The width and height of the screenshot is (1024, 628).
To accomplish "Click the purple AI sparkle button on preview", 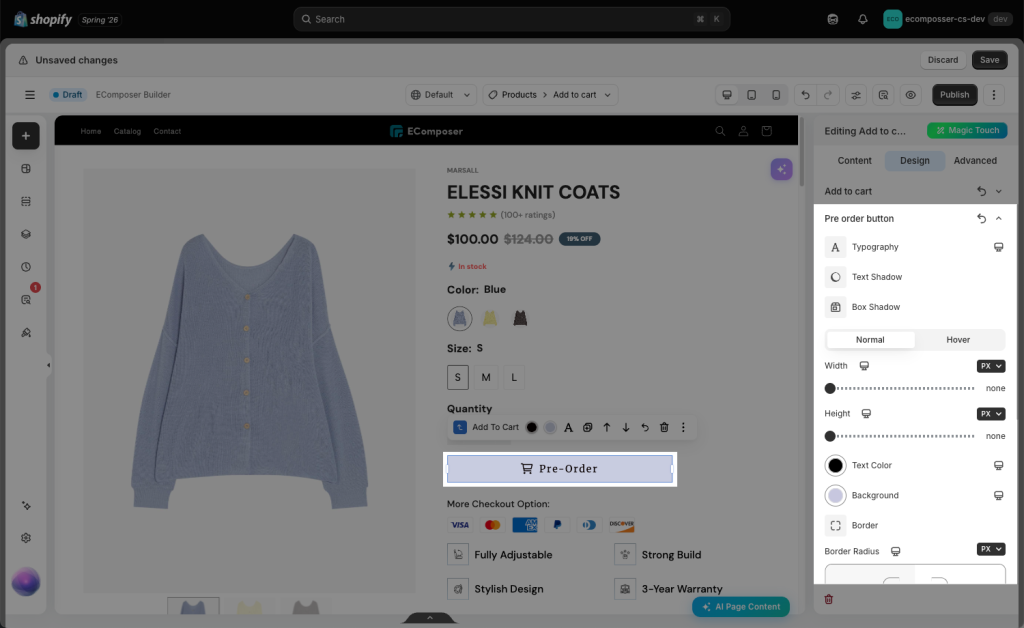I will pyautogui.click(x=781, y=170).
